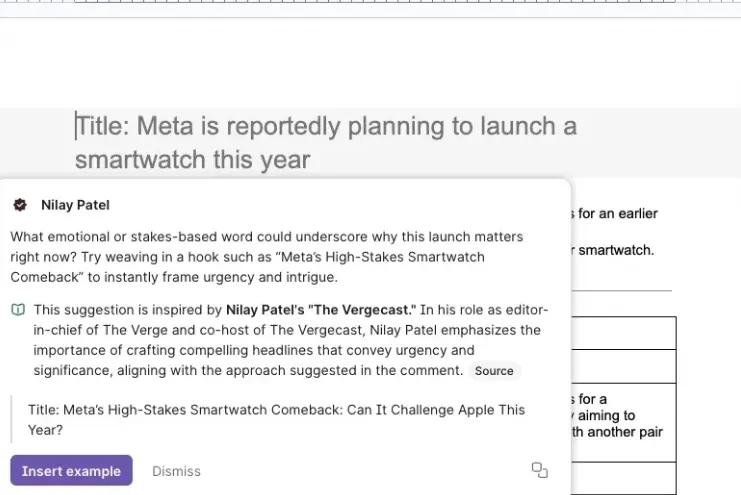Click the Insert example button

click(x=71, y=470)
